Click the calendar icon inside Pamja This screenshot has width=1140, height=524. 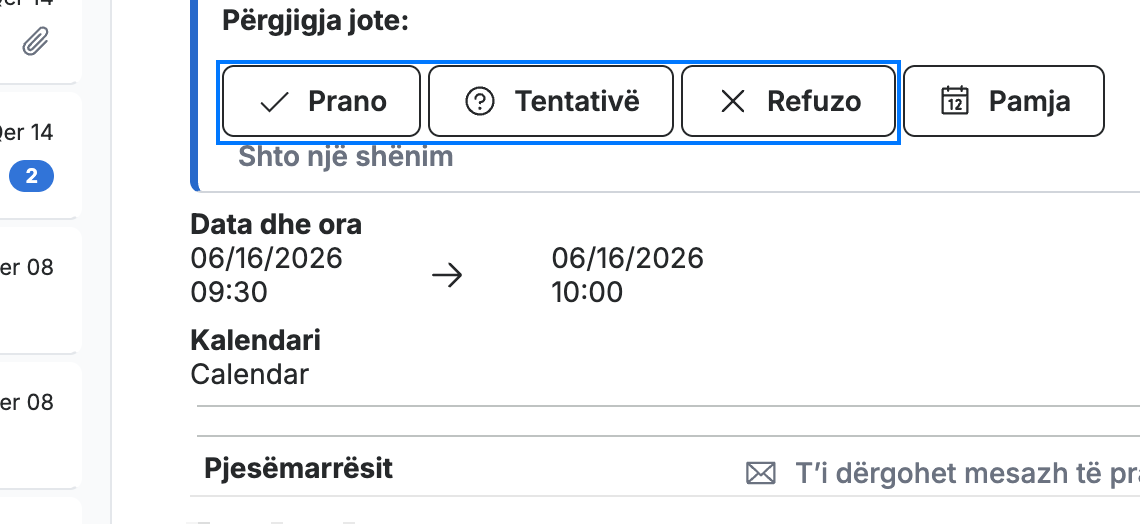pos(955,101)
